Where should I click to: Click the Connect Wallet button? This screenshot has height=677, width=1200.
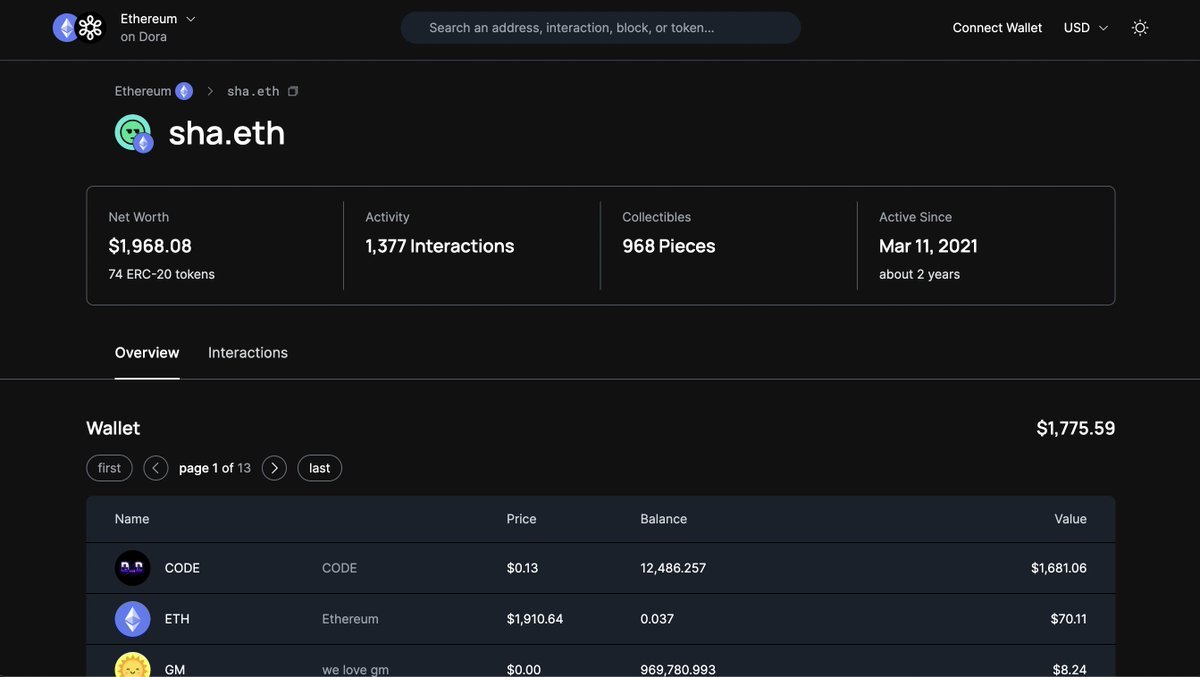pos(997,28)
